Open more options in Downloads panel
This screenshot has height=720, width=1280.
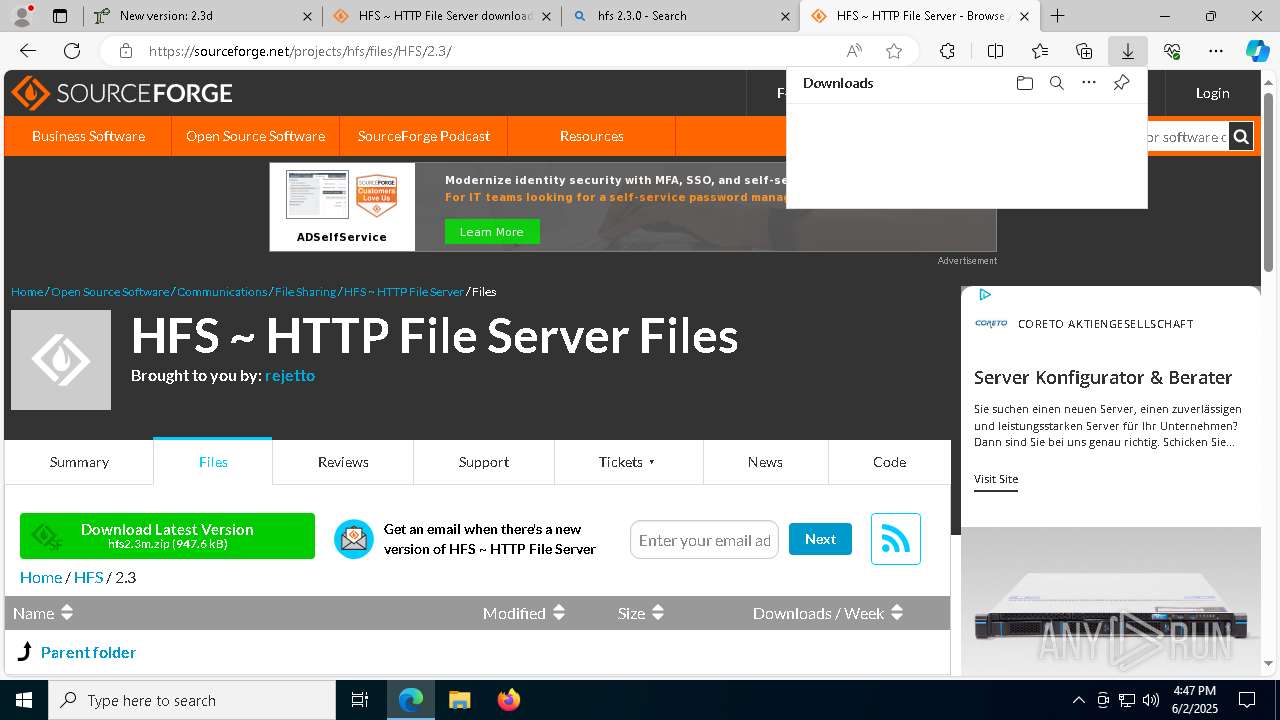[1089, 83]
